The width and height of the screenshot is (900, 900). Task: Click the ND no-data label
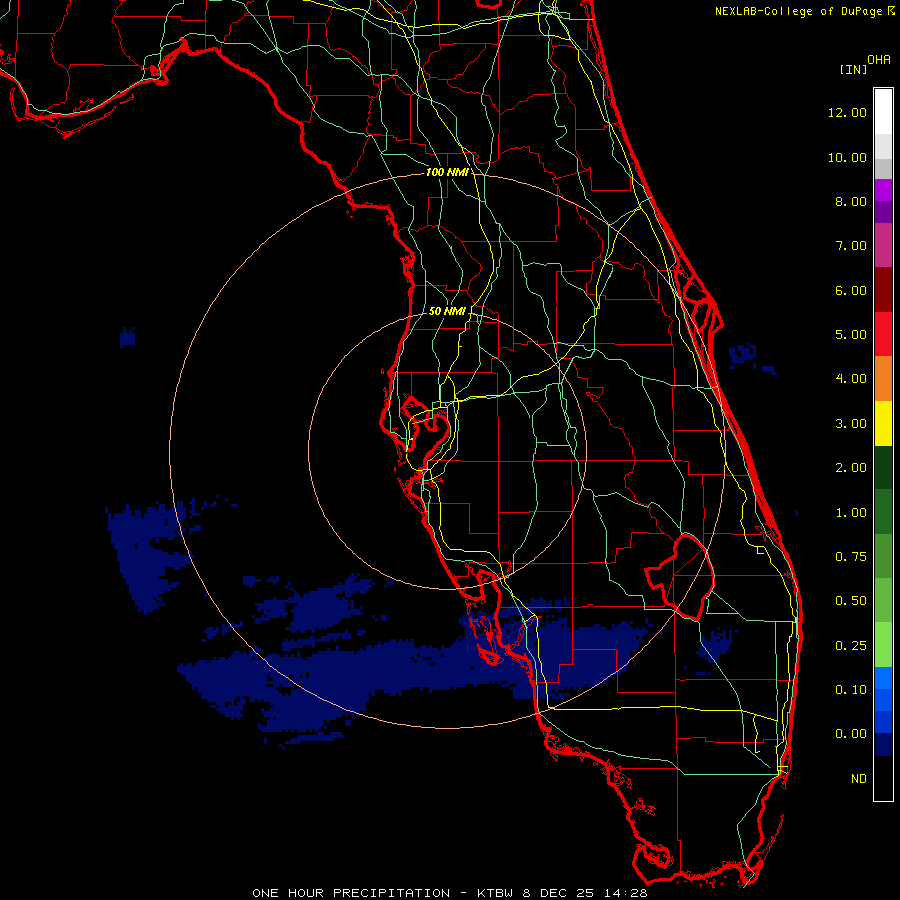[x=859, y=779]
